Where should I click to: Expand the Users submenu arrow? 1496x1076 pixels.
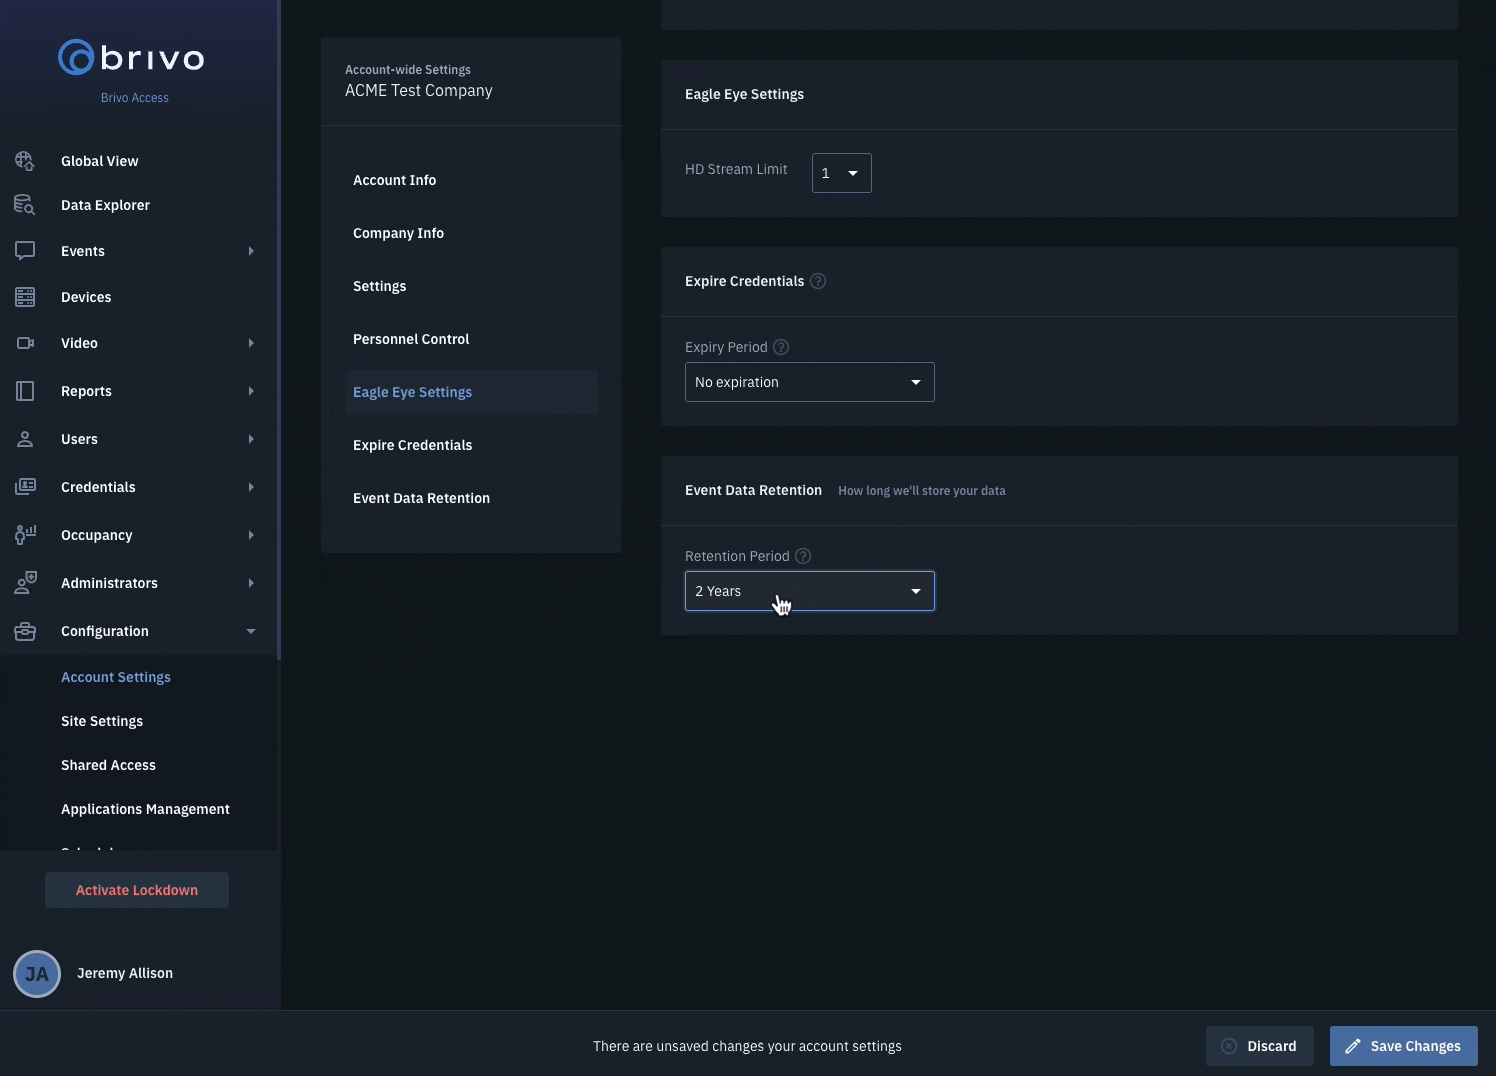tap(251, 439)
